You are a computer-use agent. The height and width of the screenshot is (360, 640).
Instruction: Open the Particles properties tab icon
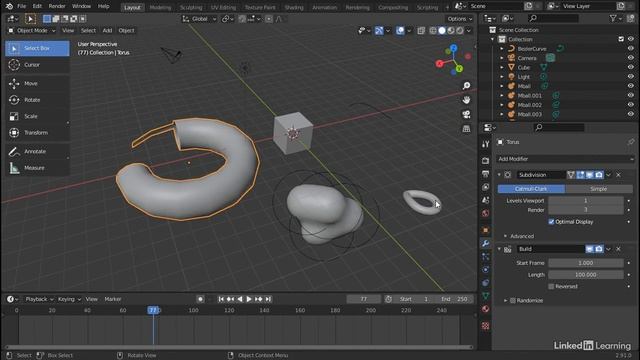pyautogui.click(x=485, y=256)
